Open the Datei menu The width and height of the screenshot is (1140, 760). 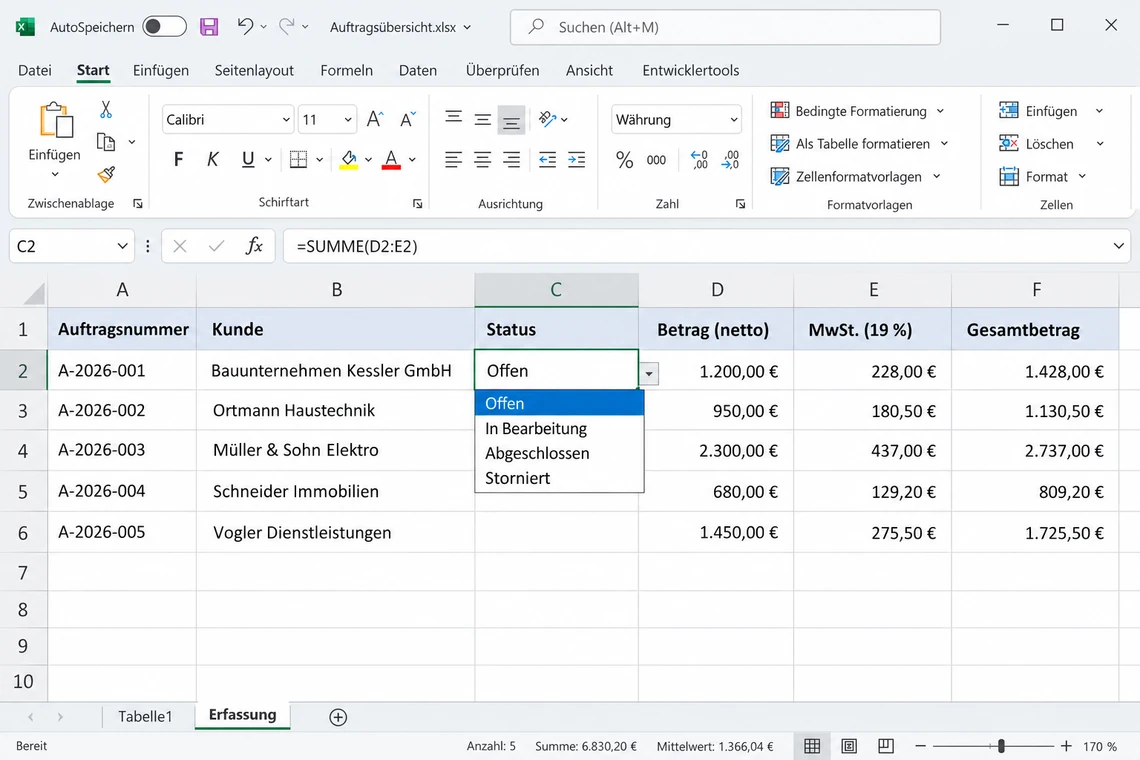pos(35,71)
